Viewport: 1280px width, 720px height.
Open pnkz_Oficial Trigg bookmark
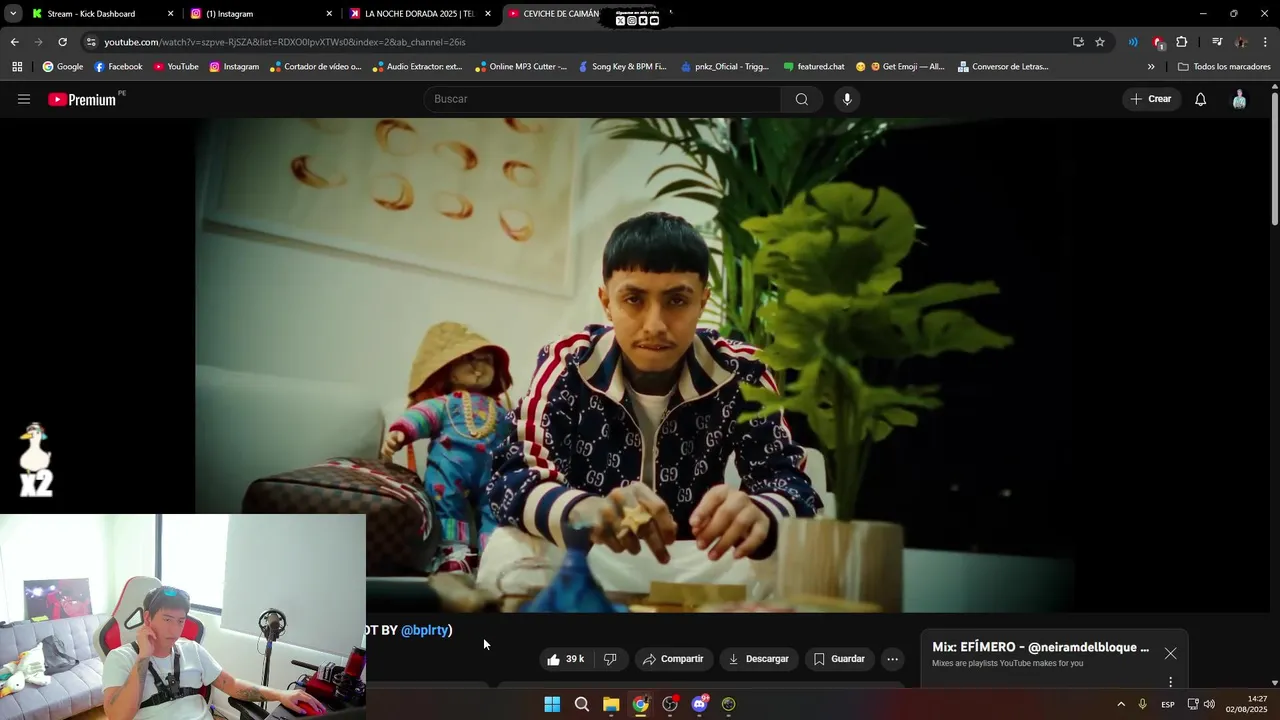(x=725, y=67)
